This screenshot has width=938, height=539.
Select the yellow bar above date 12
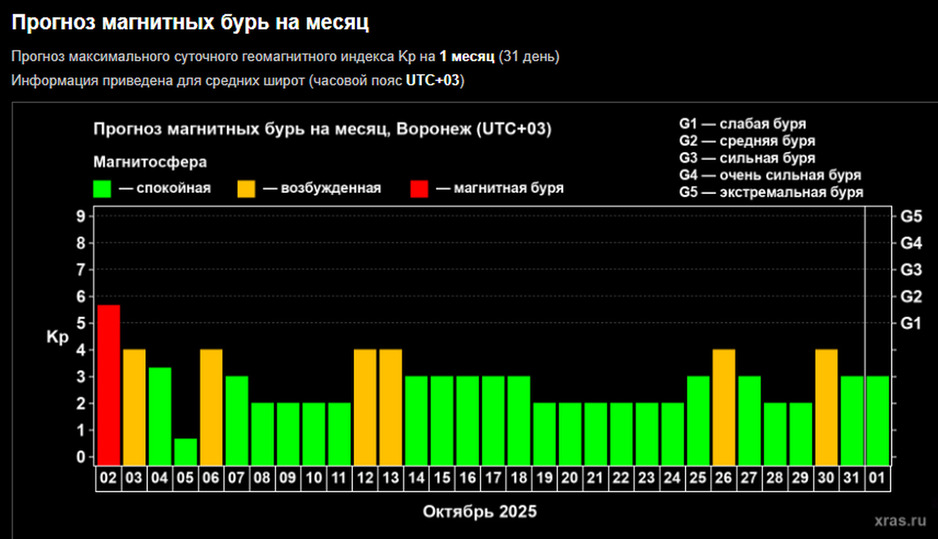point(365,406)
